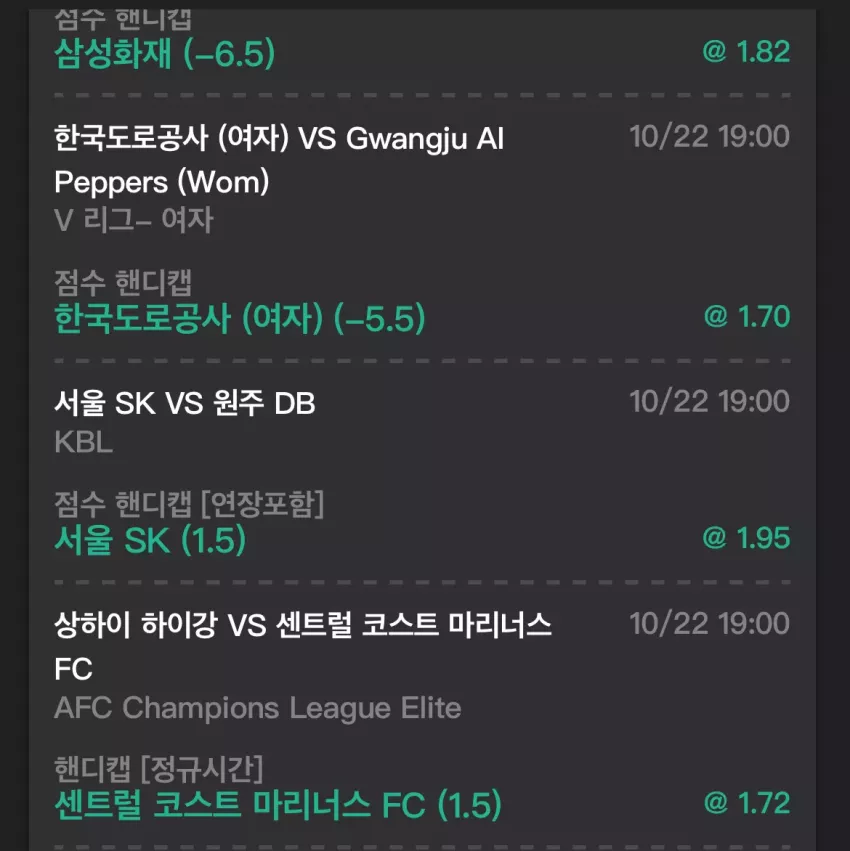Click the @ 1.95 odds value
Screen dimensions: 850x851
point(746,538)
